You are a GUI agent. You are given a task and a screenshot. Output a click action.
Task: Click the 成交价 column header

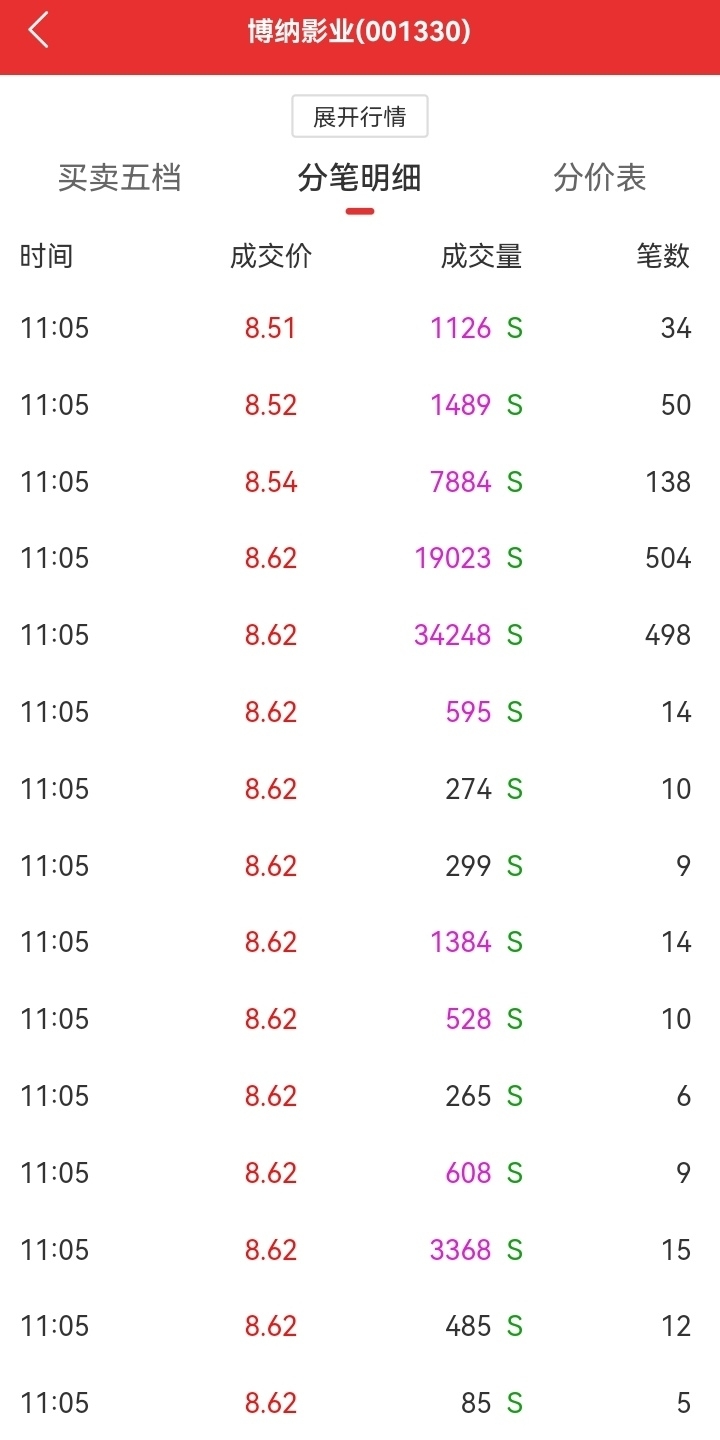pos(271,256)
